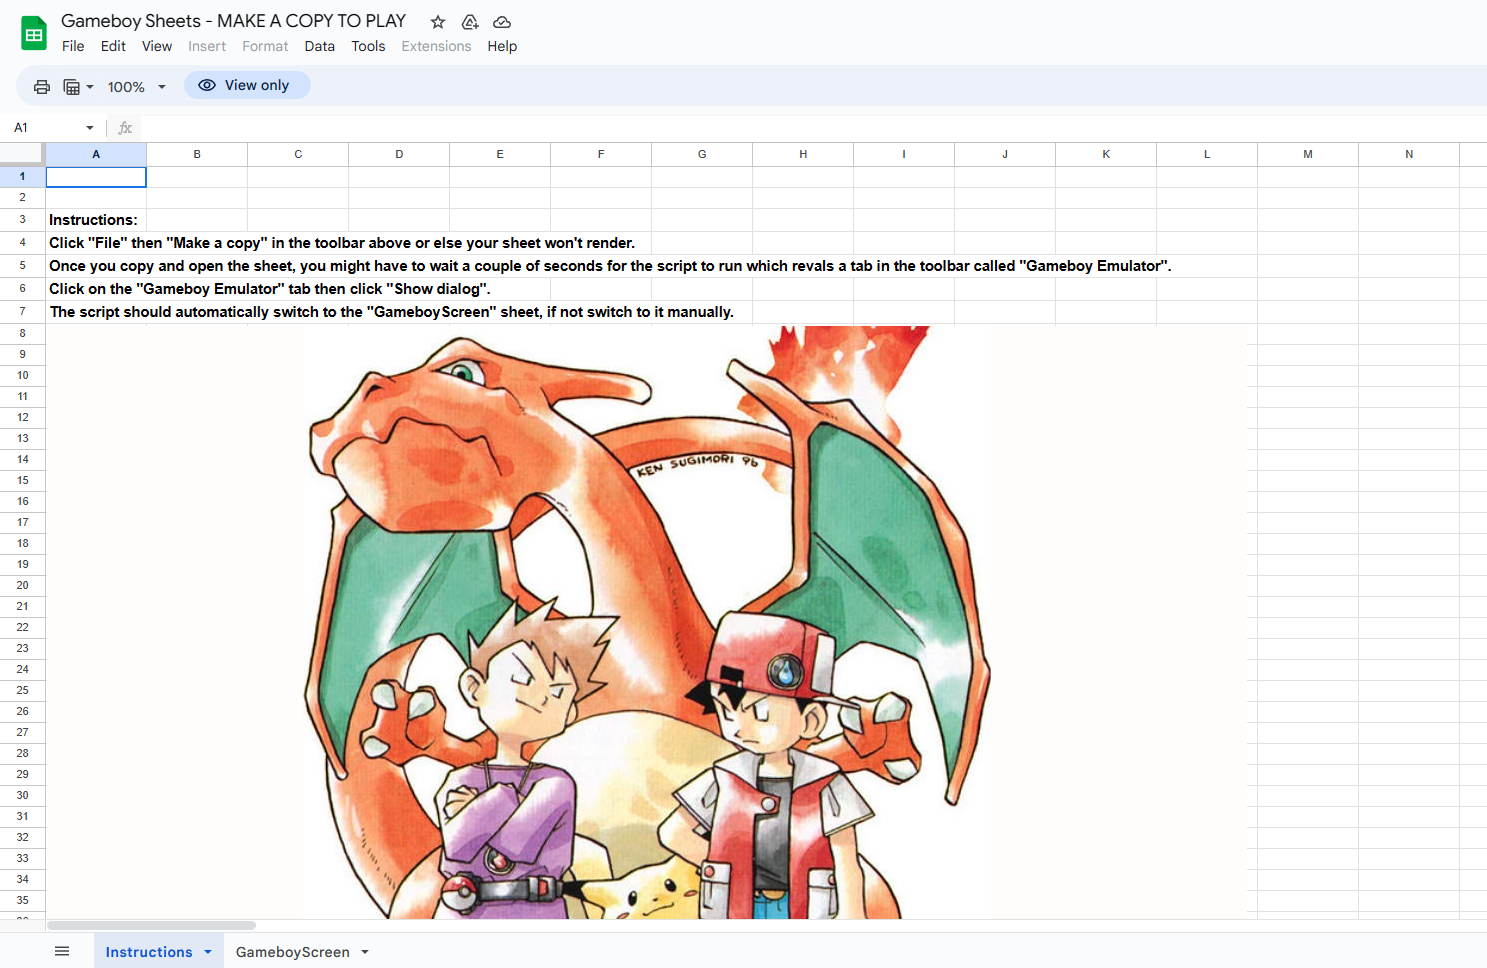Open the Insert menu
Image resolution: width=1487 pixels, height=968 pixels.
[x=207, y=46]
